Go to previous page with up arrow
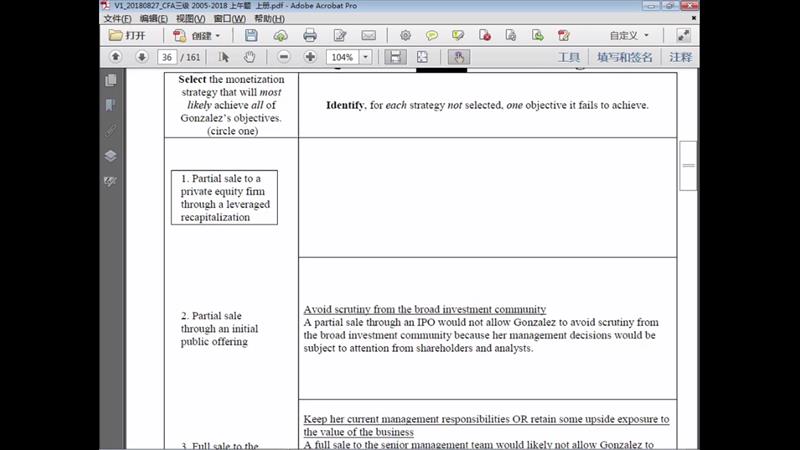800x450 pixels. (x=115, y=57)
